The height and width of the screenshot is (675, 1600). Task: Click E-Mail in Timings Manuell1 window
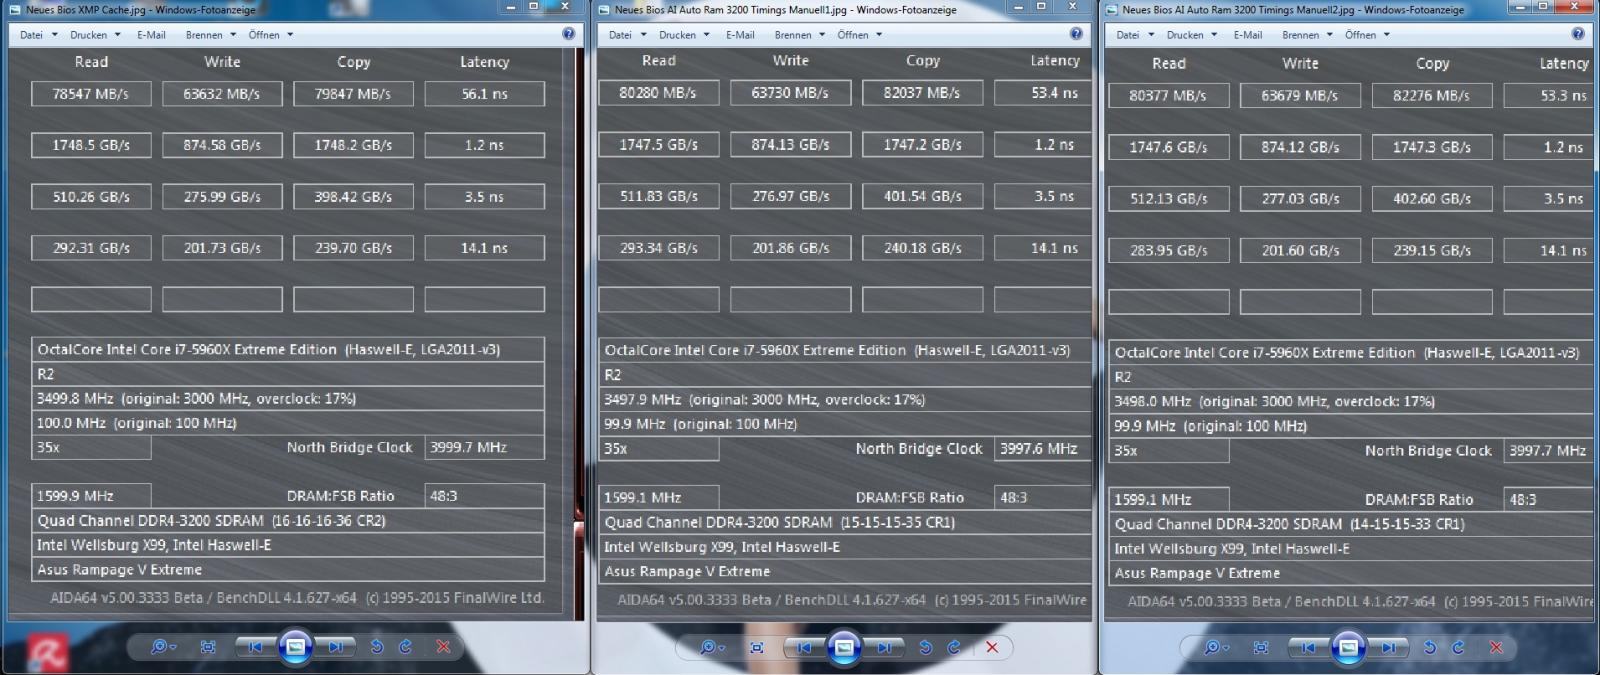(x=740, y=35)
